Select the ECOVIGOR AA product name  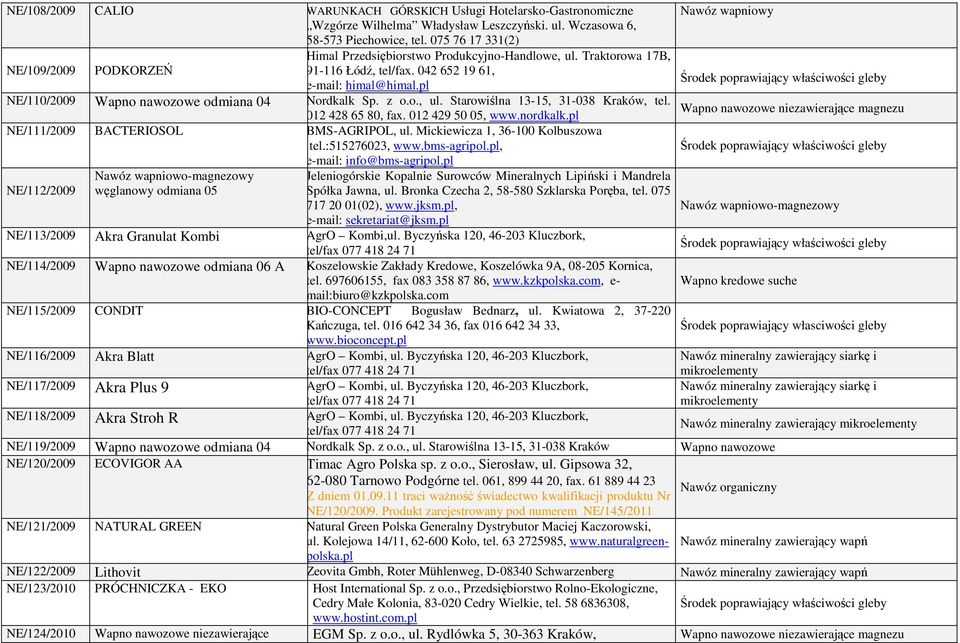[138, 464]
